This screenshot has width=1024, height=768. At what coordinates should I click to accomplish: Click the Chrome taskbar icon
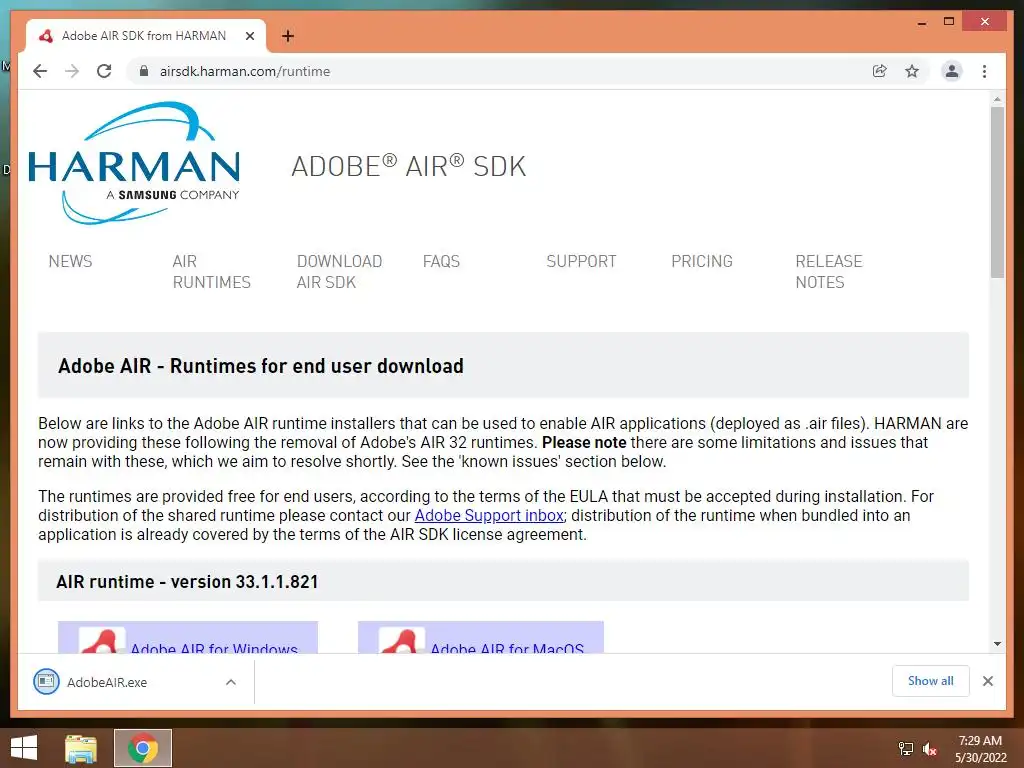tap(143, 748)
